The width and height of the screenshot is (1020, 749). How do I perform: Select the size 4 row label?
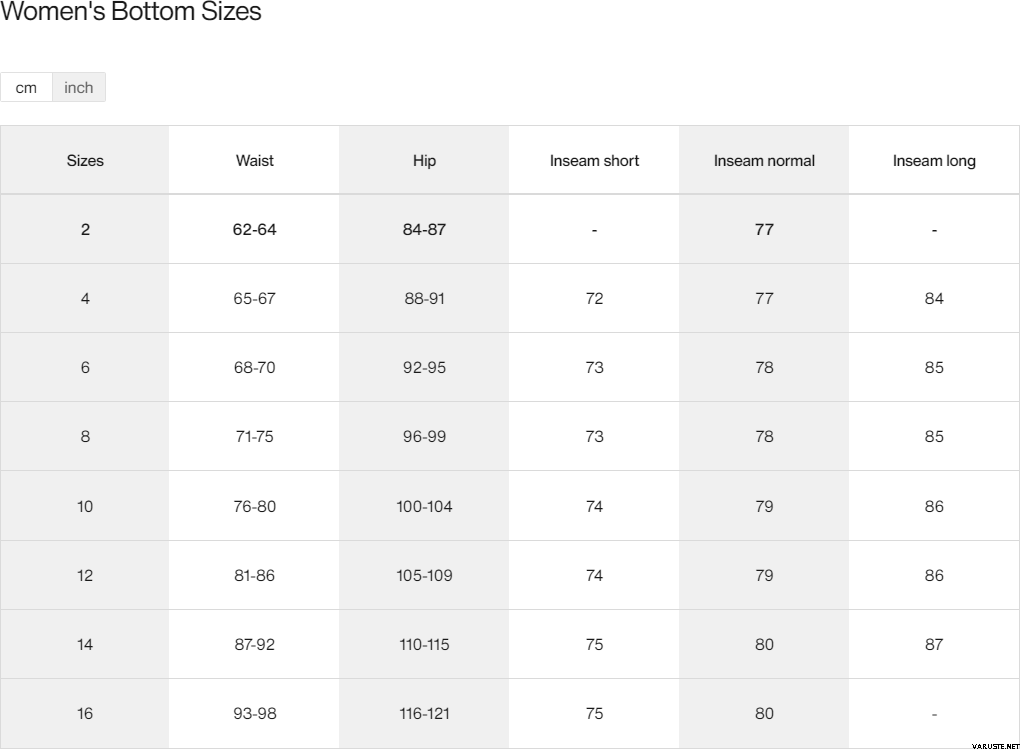click(x=85, y=299)
